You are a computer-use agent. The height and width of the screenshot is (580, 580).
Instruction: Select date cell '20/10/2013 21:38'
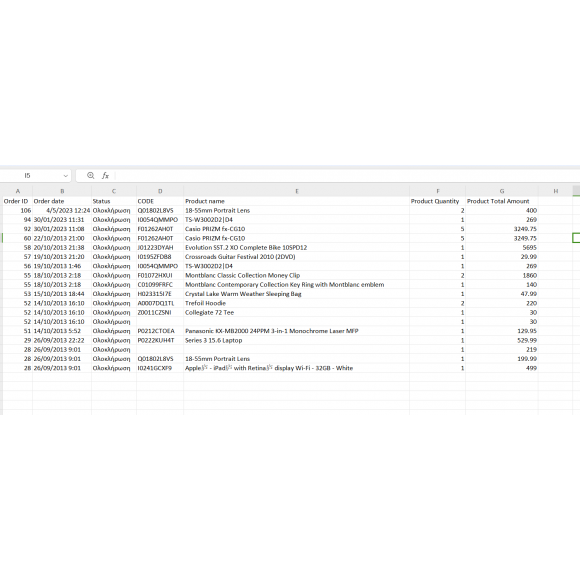62,247
